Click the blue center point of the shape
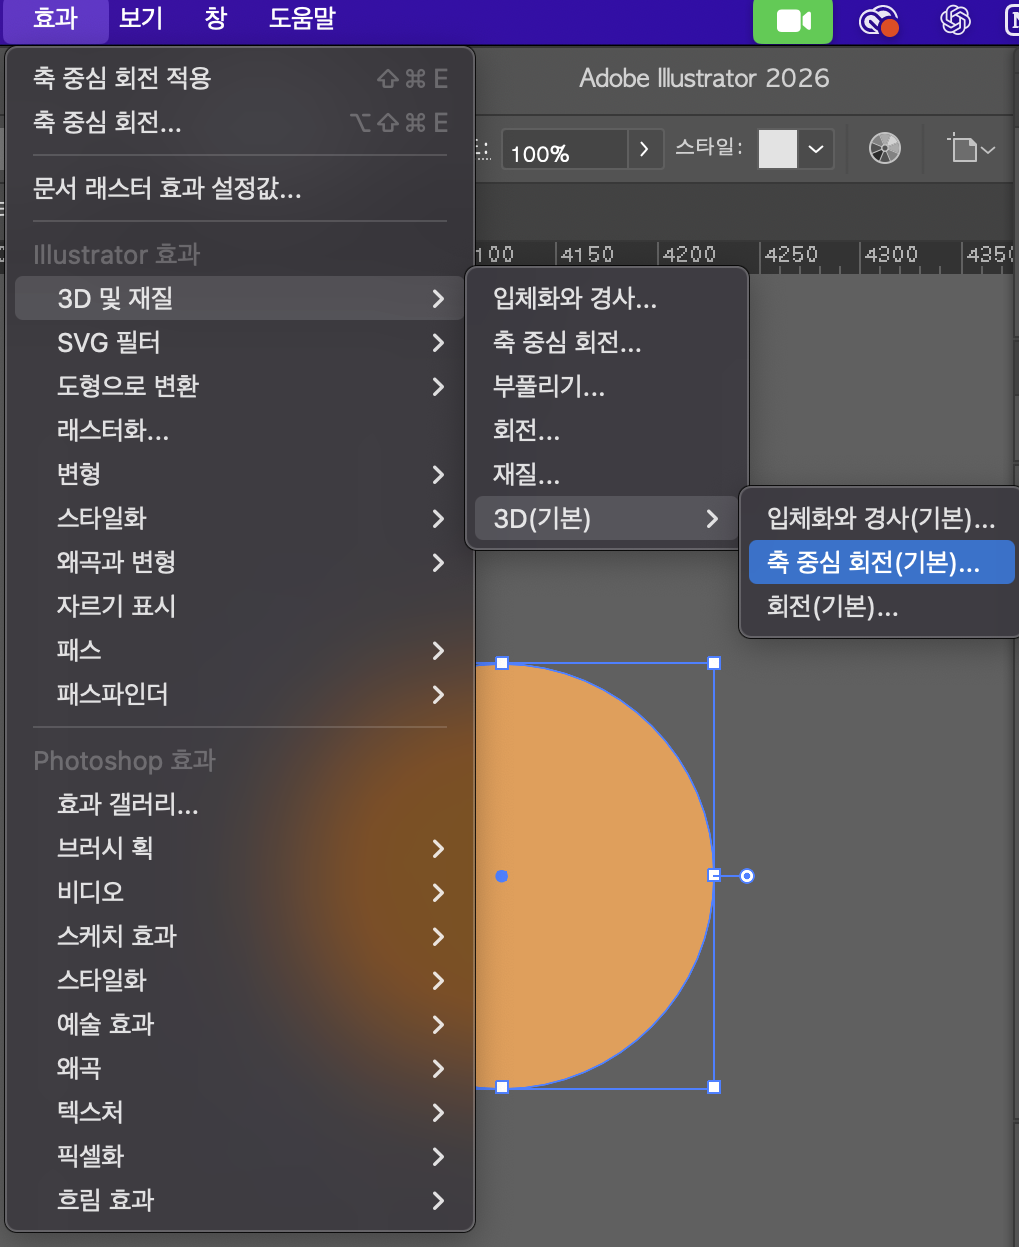The height and width of the screenshot is (1247, 1019). [x=502, y=876]
